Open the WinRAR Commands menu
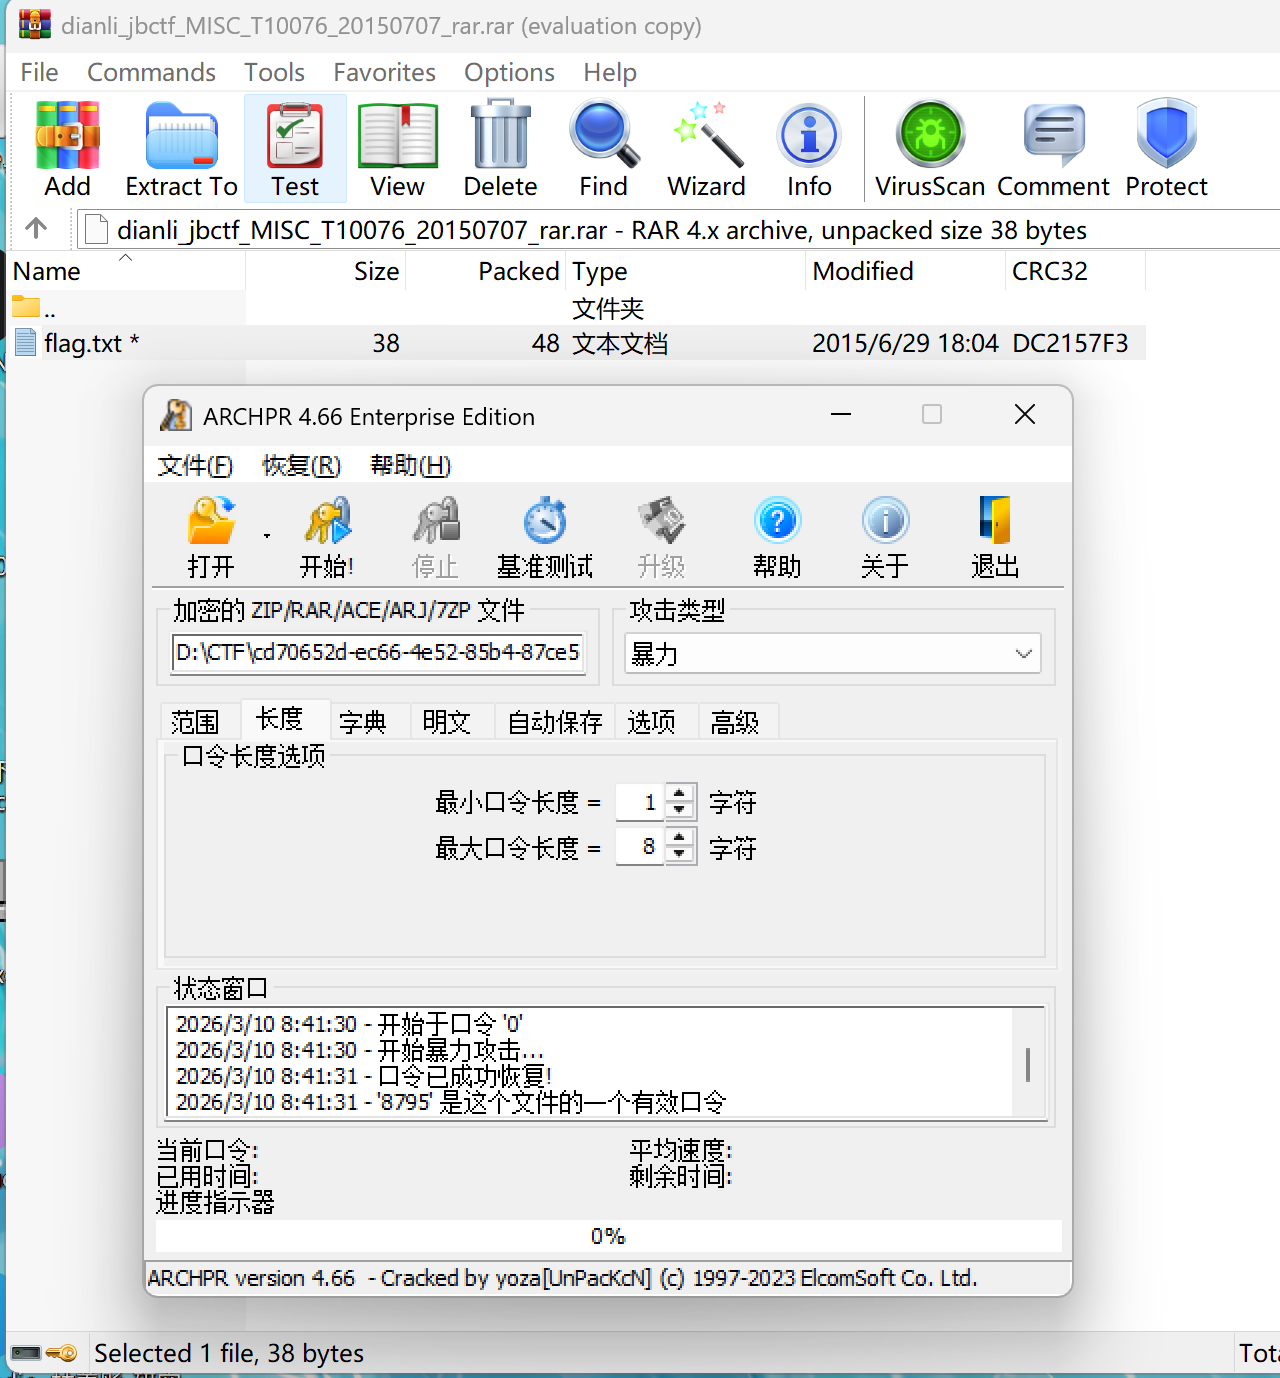The height and width of the screenshot is (1378, 1280). 151,73
